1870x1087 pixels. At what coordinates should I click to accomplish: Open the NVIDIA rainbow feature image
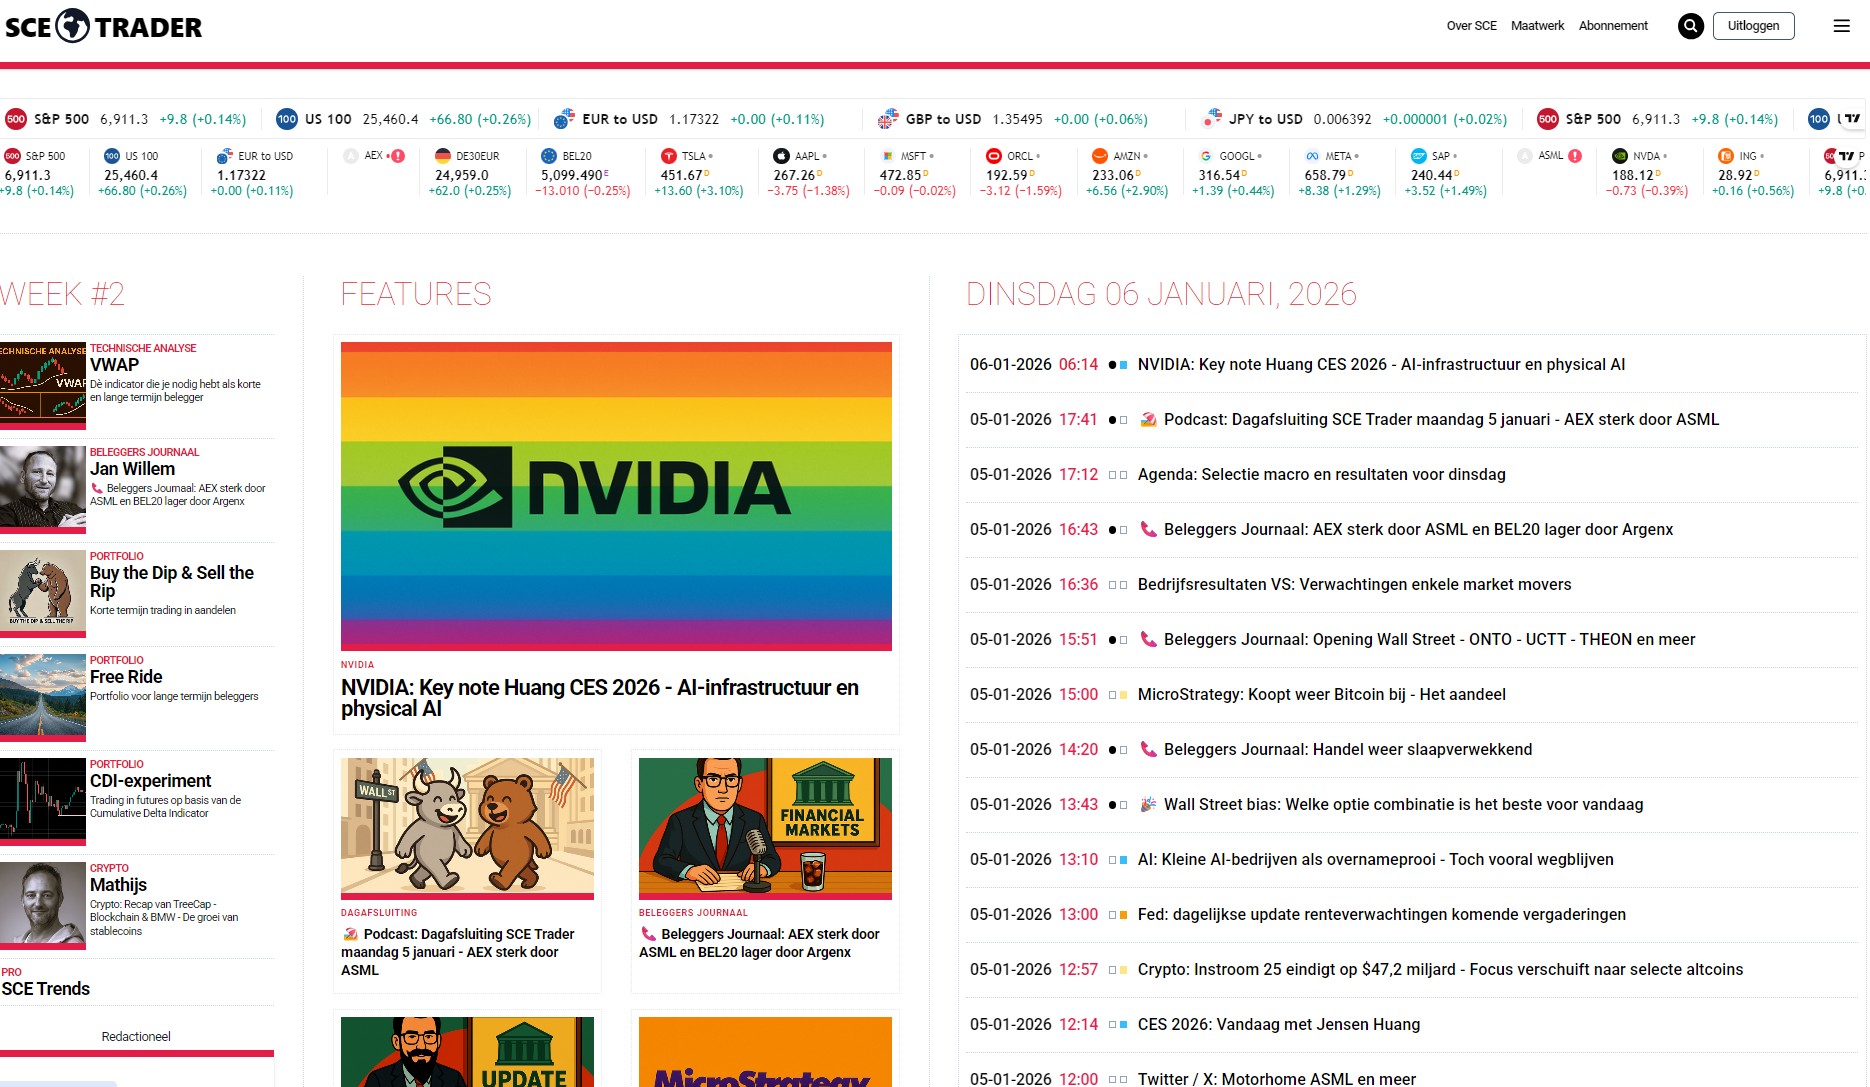pos(616,496)
